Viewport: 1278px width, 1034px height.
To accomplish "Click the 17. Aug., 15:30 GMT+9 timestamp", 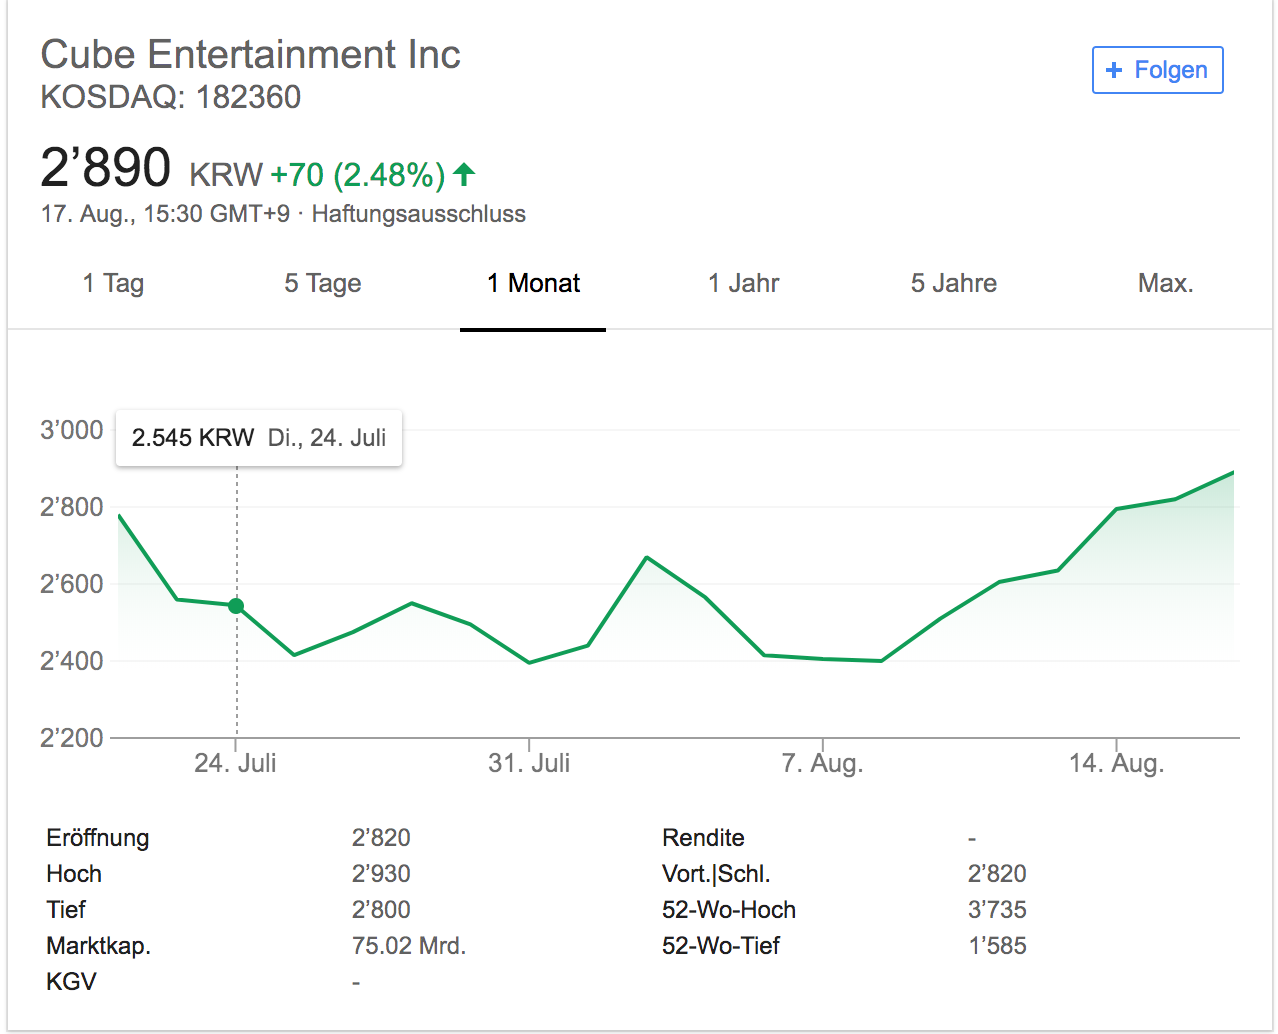I will tap(166, 214).
